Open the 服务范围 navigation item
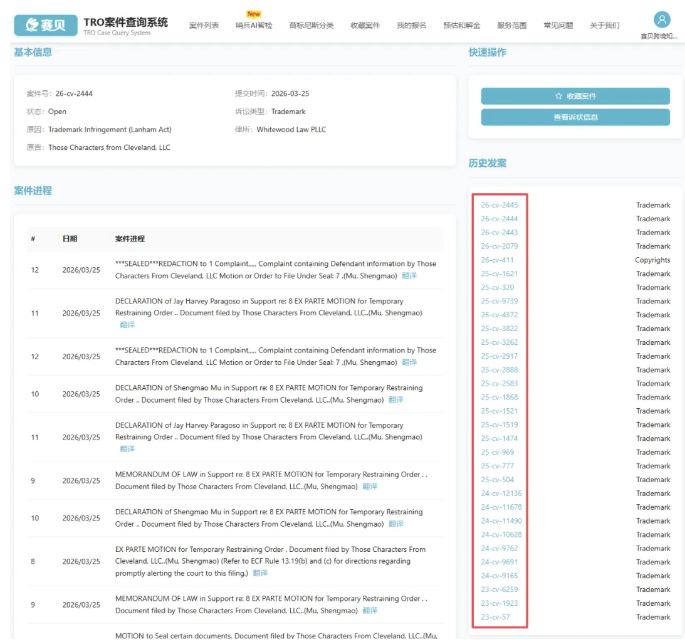This screenshot has width=685, height=640. pyautogui.click(x=511, y=25)
